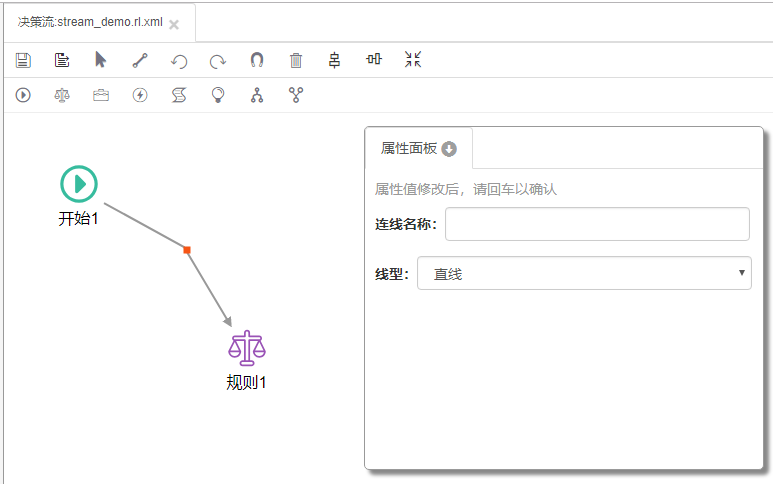Click the save as new version icon
The image size is (773, 484).
(62, 60)
